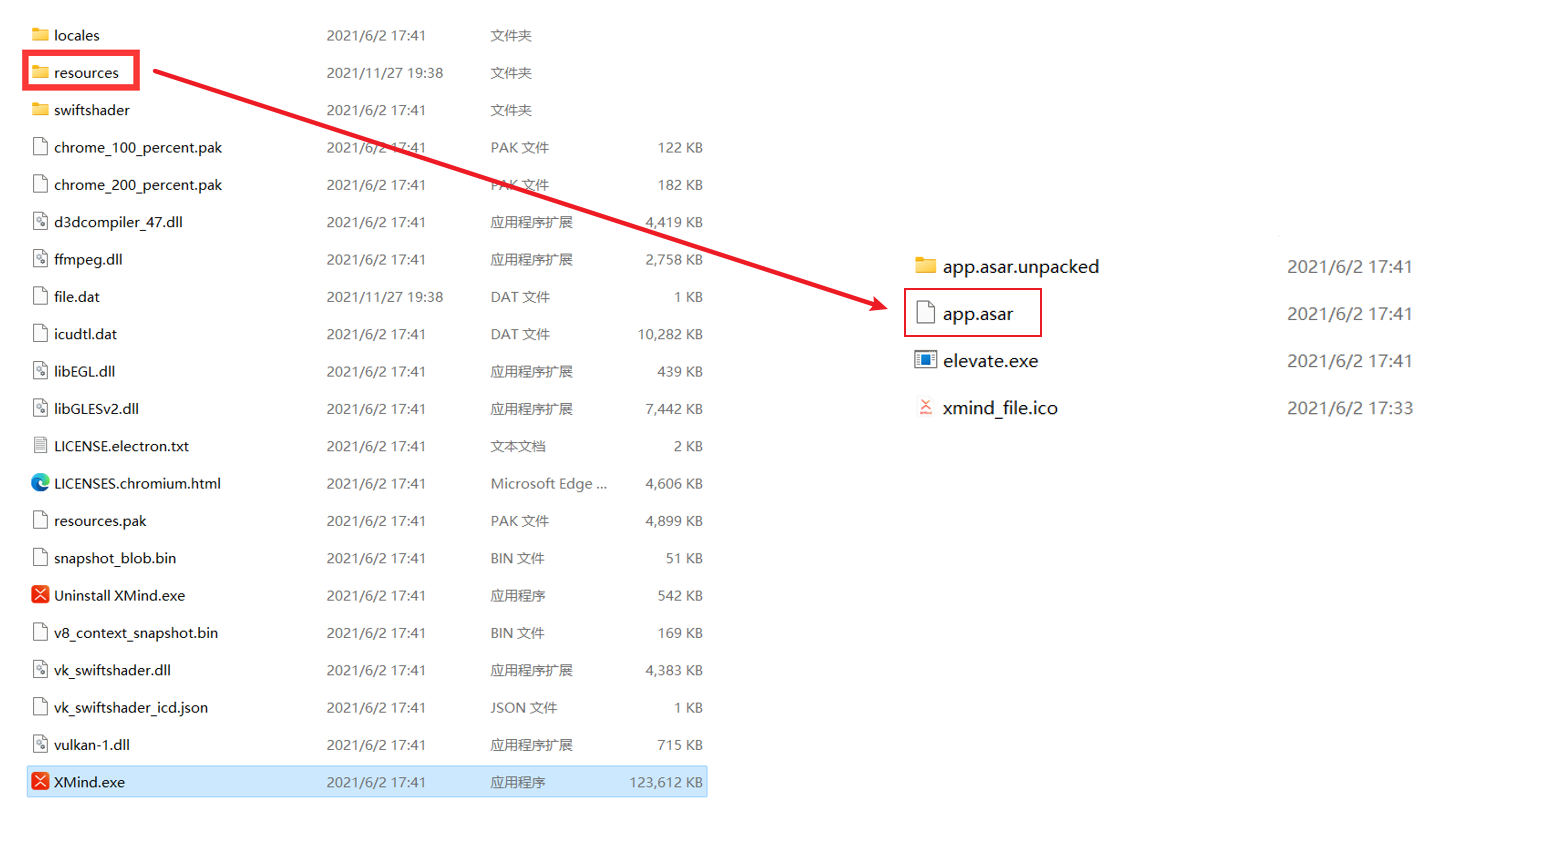Select the resources.pak file icon

(x=40, y=520)
